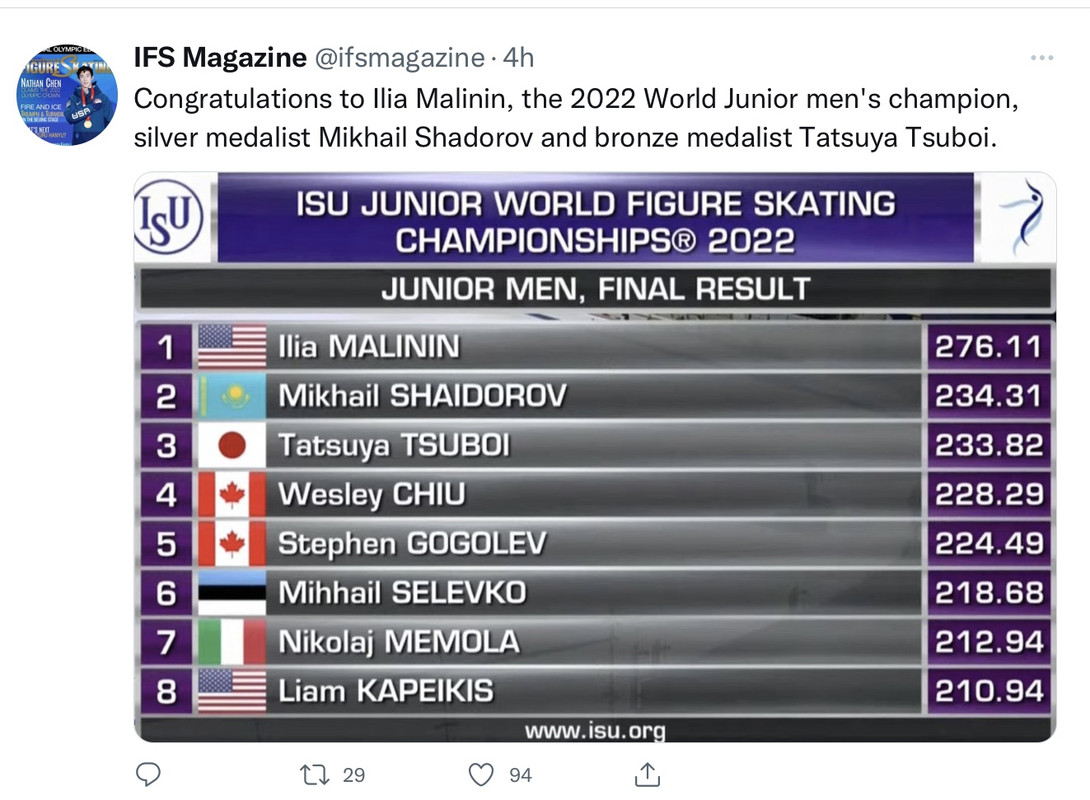Retweet this post using the retweet icon
This screenshot has width=1090, height=800.
tap(314, 774)
